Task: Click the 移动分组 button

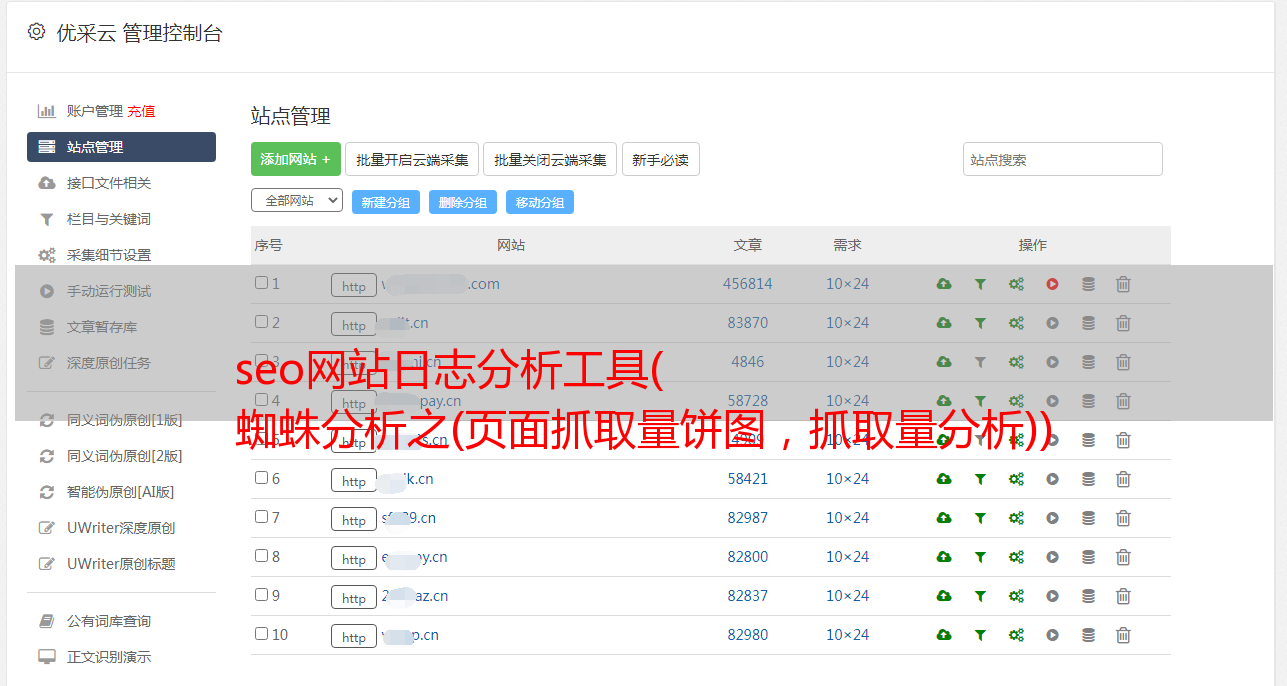Action: (x=540, y=202)
